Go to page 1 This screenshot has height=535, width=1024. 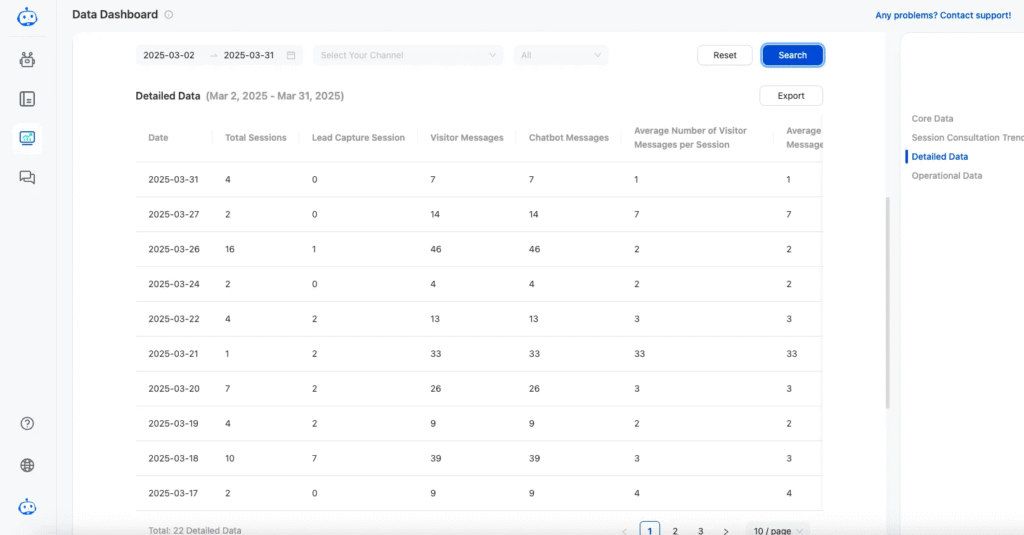[649, 530]
